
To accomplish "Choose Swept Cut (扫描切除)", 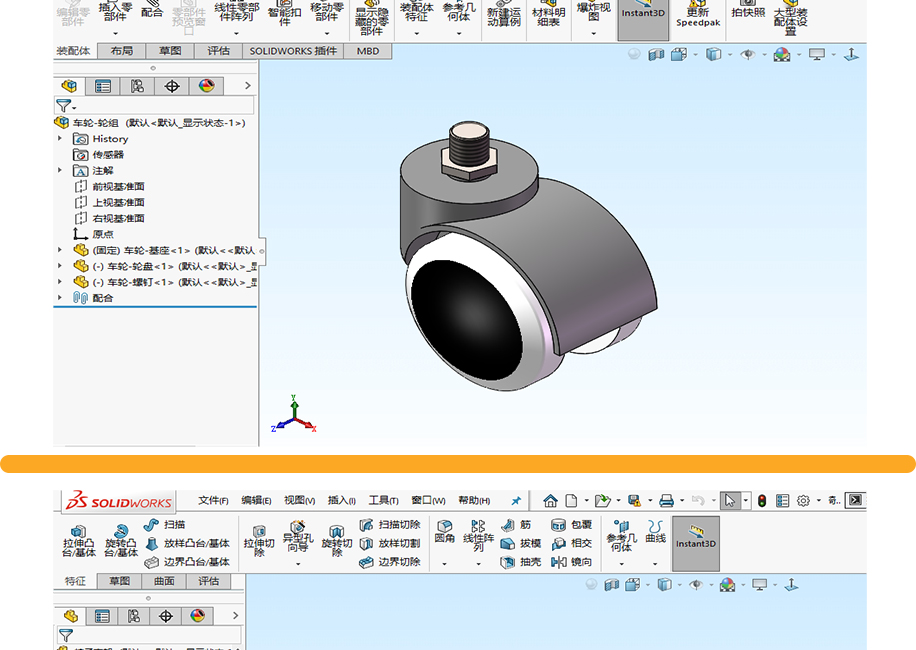I will (x=390, y=524).
